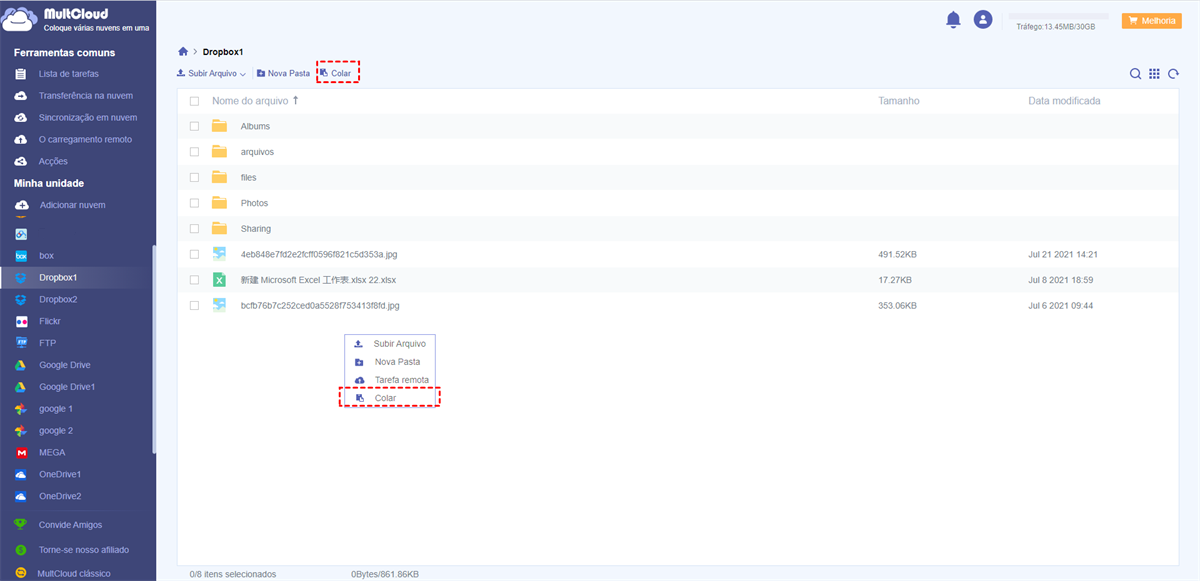1200x581 pixels.
Task: Click the Google Drive1 icon
Action: 20,387
